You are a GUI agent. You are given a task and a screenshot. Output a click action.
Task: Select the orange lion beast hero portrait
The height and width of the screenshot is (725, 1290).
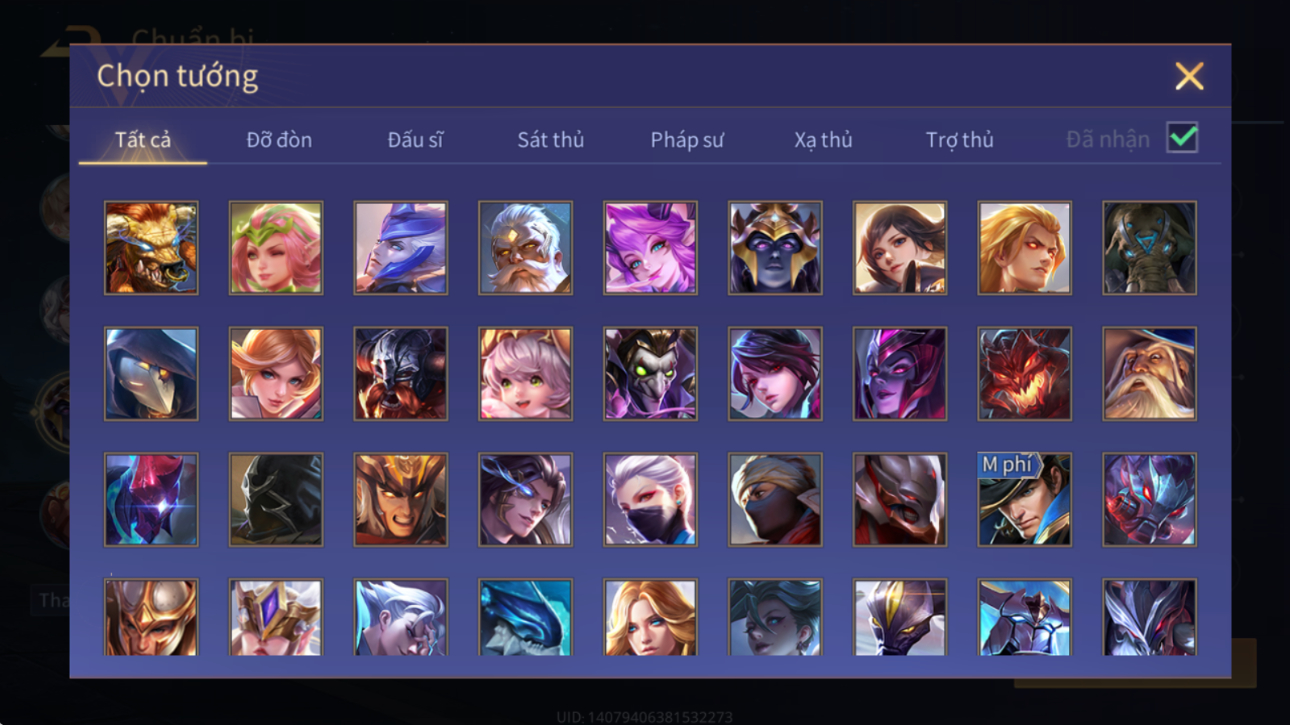[151, 248]
